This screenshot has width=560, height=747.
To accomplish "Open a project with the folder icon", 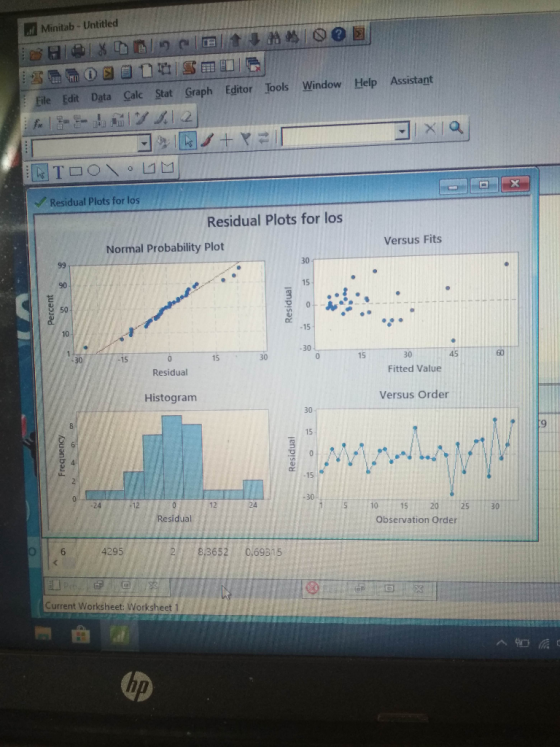I will (36, 53).
